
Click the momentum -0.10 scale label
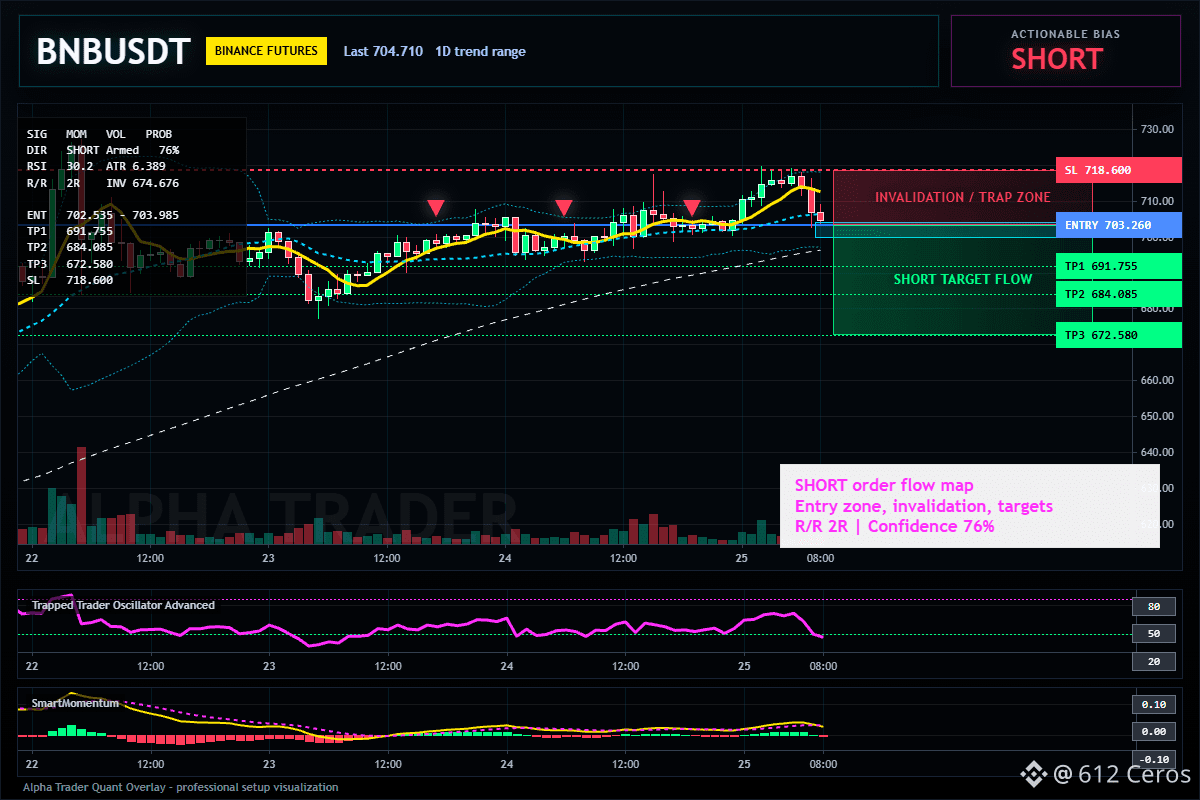pos(1153,758)
